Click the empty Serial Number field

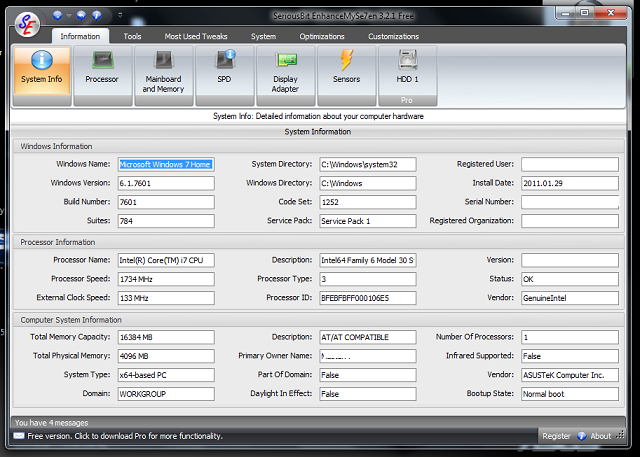click(570, 202)
